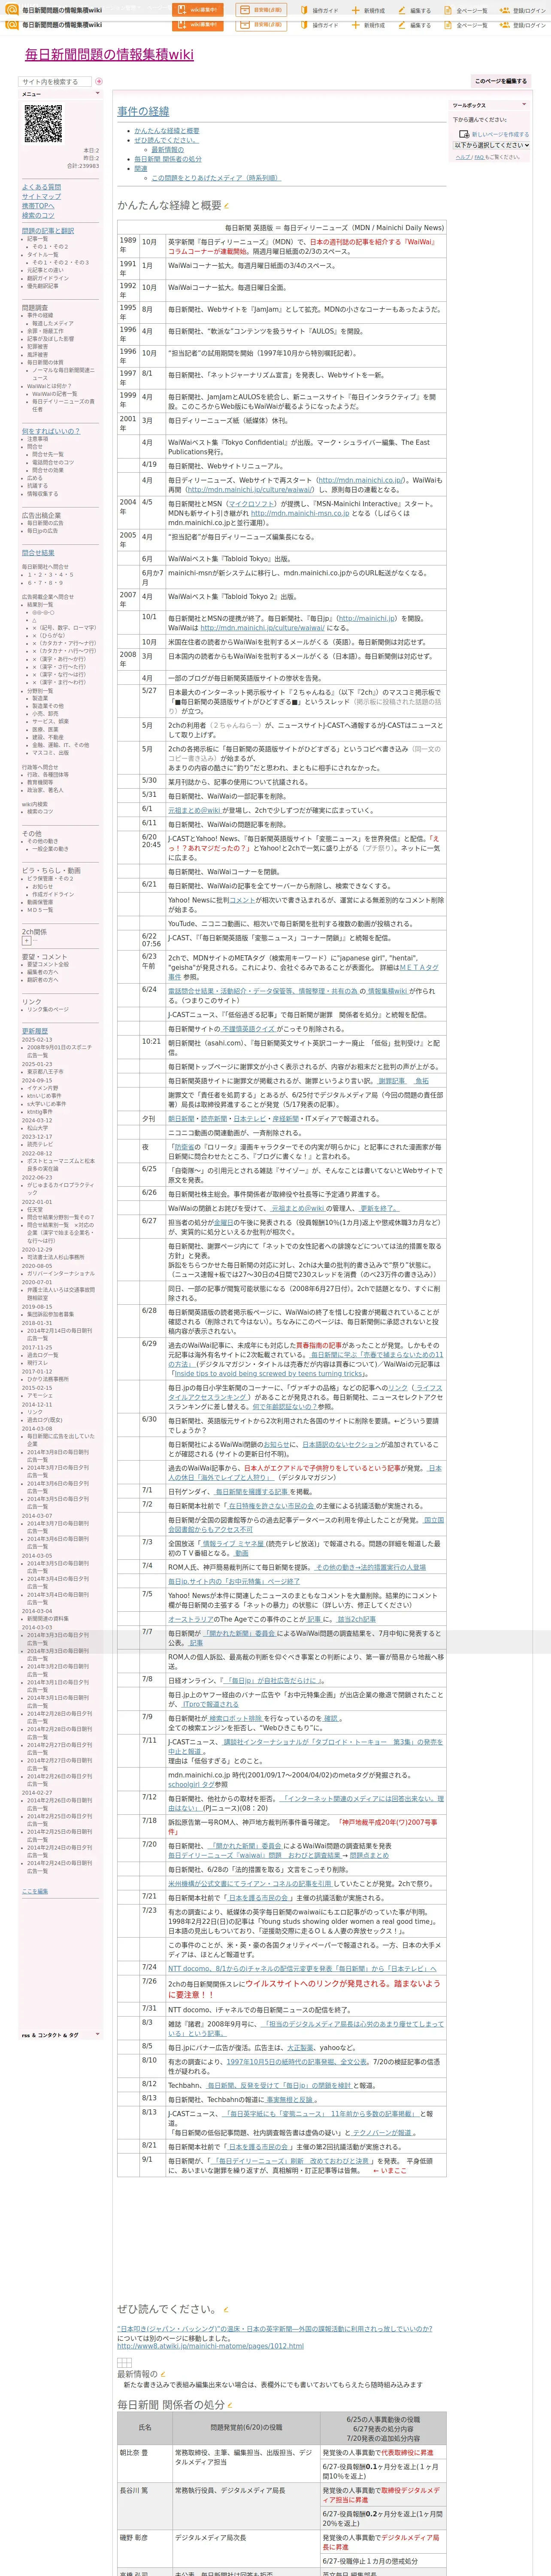Open この問題をとりあげたメディア（時系列順） link

216,178
